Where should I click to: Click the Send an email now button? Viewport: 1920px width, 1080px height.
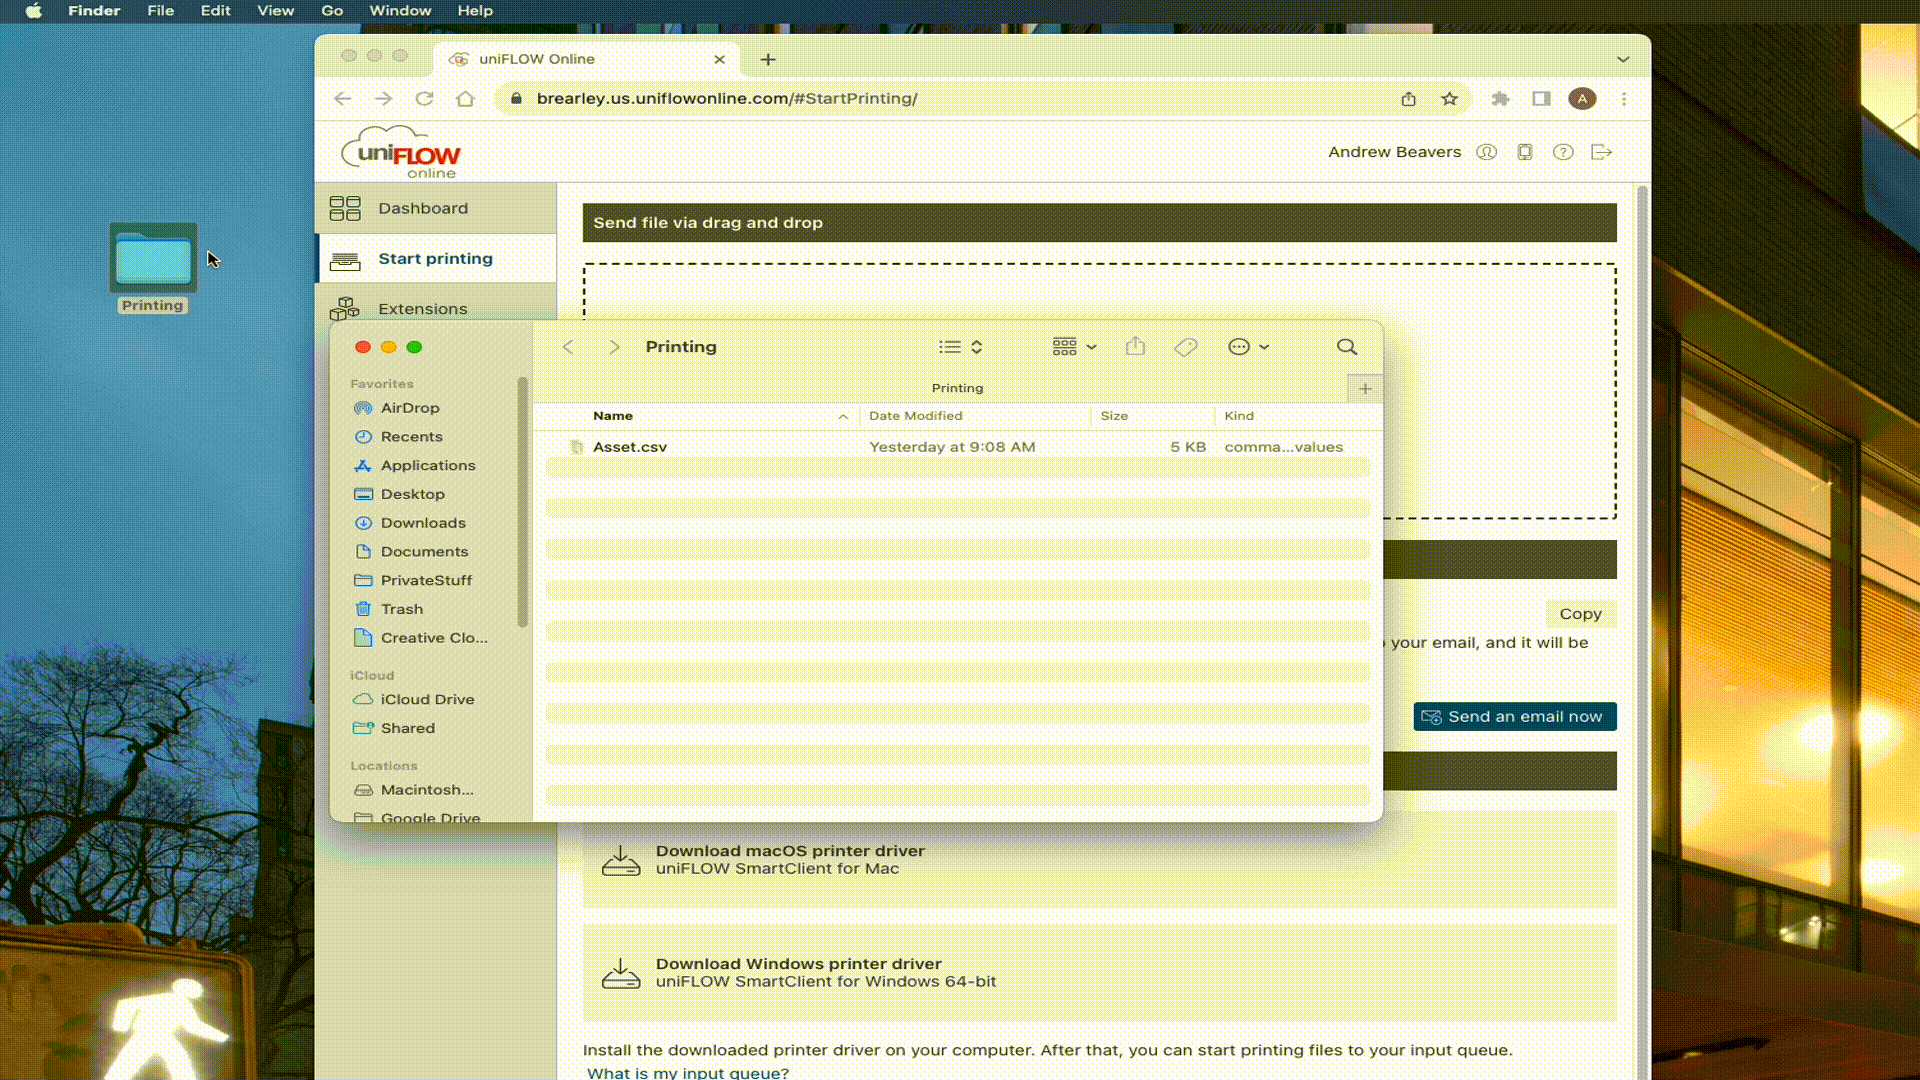click(1515, 717)
